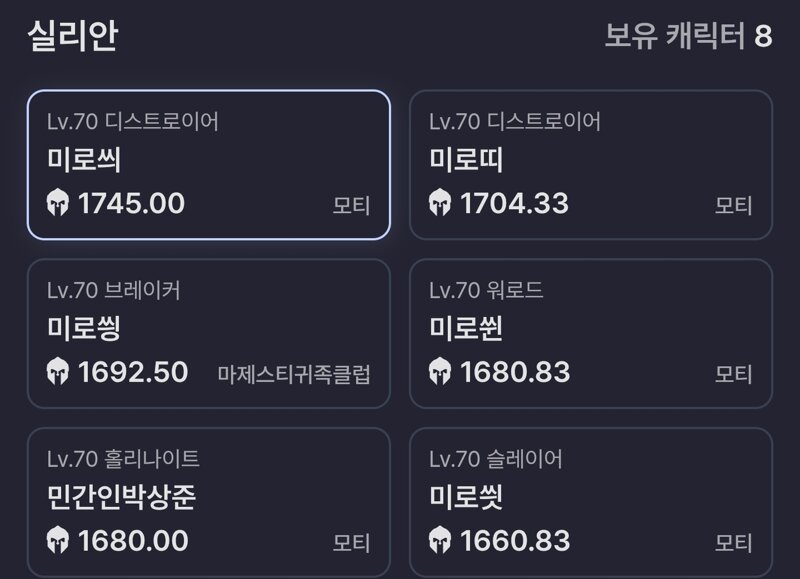Click helmet icon beside 1704.33
Image resolution: width=800 pixels, height=579 pixels.
pos(440,203)
